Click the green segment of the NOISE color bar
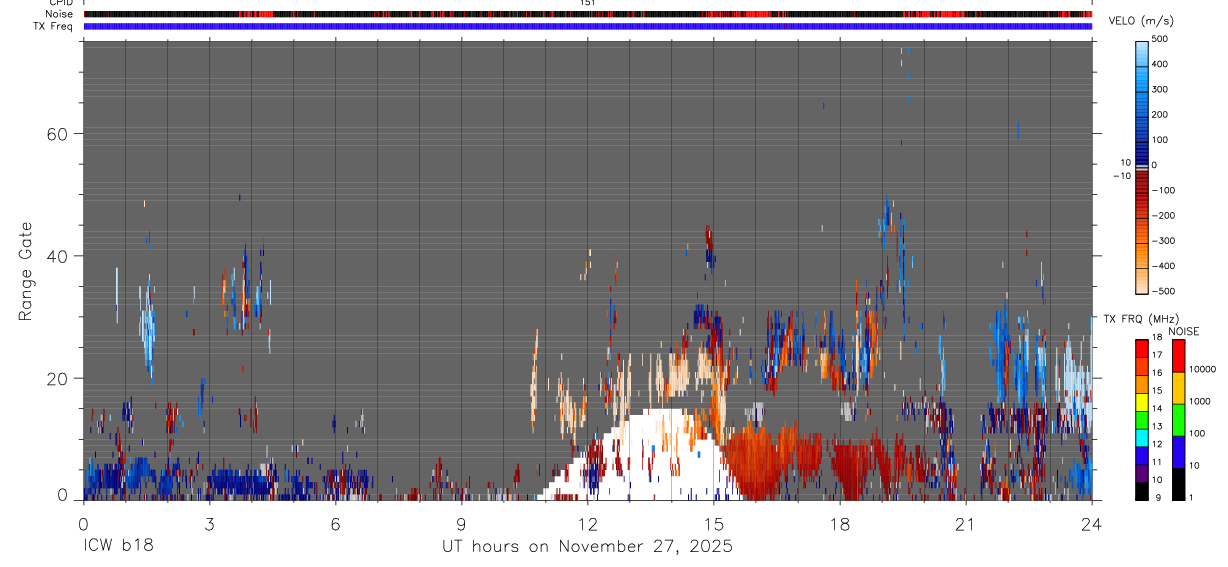1228x567 pixels. click(1177, 420)
